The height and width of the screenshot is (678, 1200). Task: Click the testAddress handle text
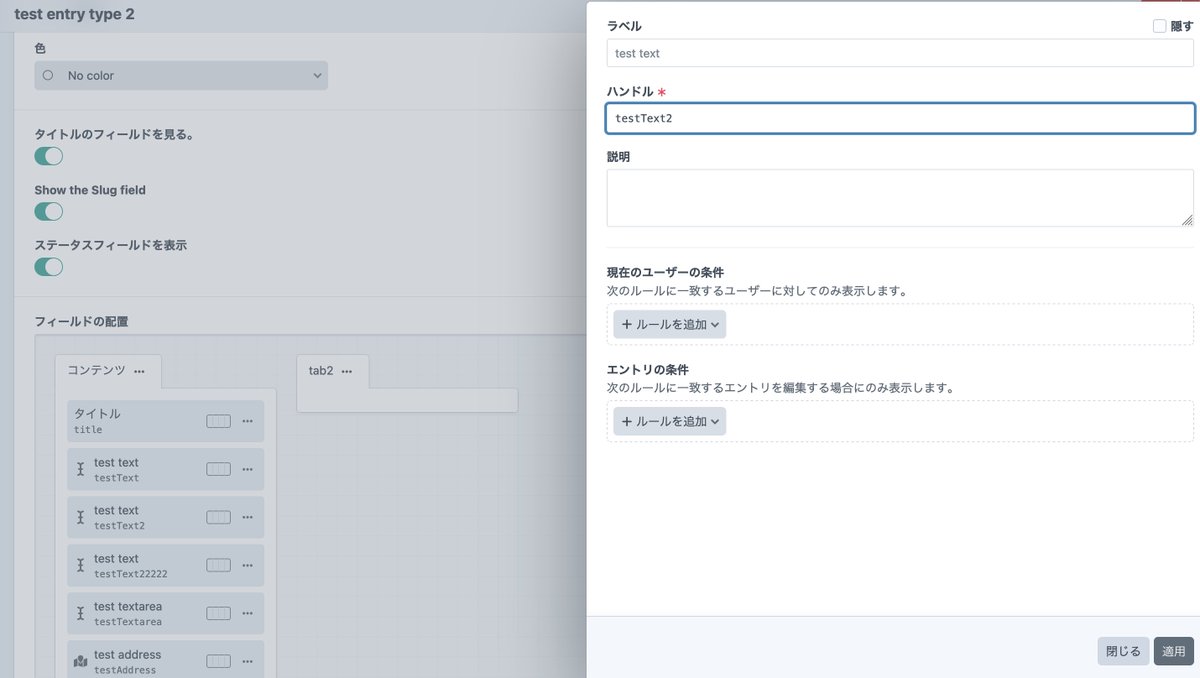125,670
